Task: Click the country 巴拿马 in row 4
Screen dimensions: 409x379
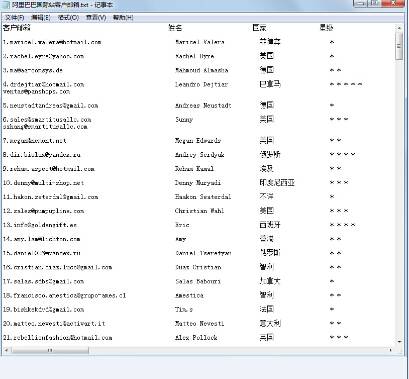Action: [270, 84]
